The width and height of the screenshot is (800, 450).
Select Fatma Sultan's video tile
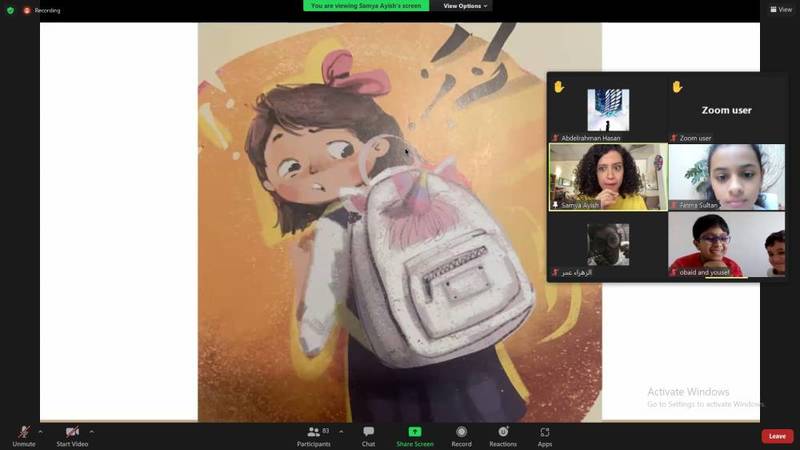click(x=727, y=176)
